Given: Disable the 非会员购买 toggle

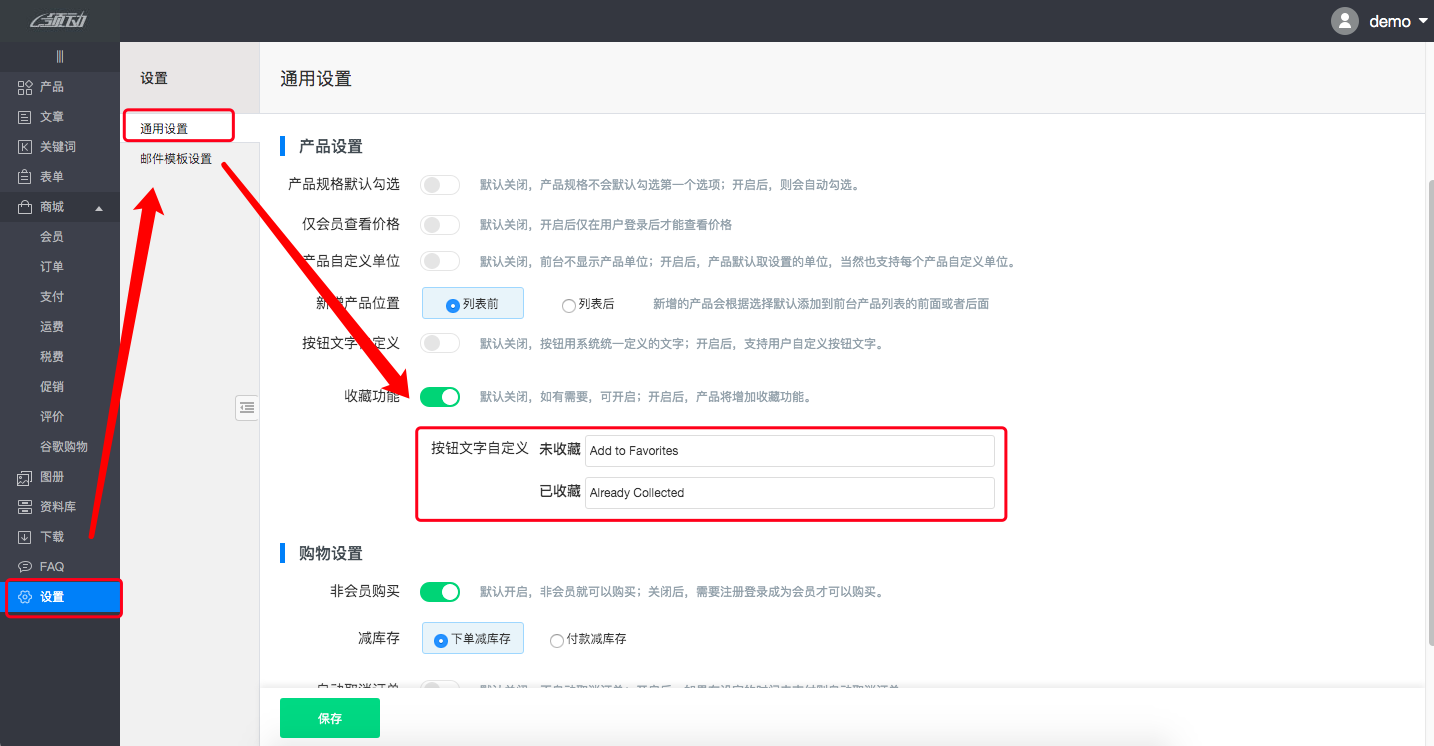Looking at the screenshot, I should click(x=440, y=591).
